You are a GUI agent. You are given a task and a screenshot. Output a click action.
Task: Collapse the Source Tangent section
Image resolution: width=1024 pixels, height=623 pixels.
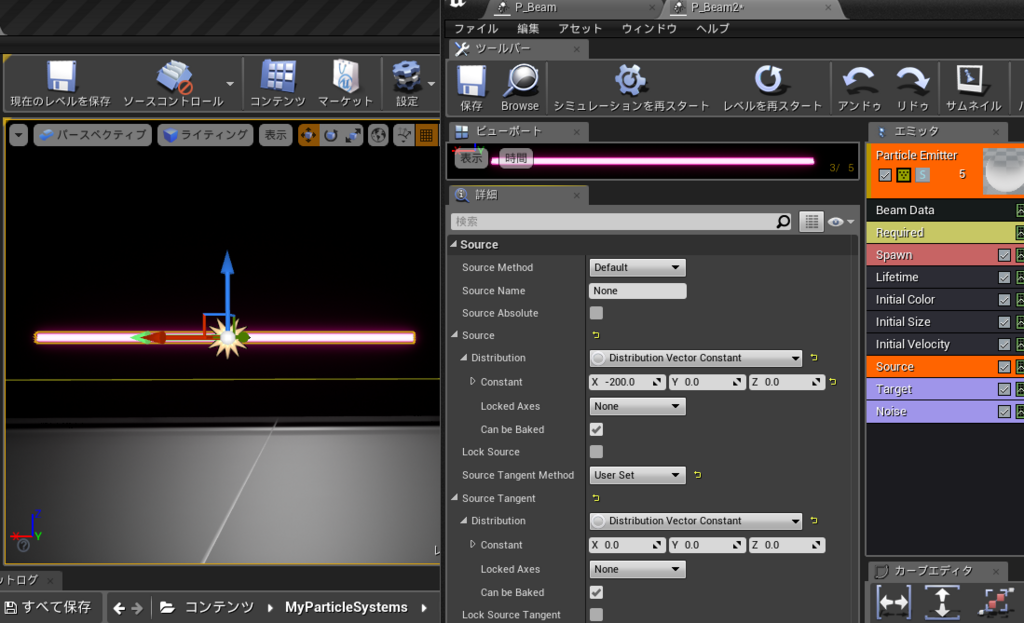coord(455,498)
